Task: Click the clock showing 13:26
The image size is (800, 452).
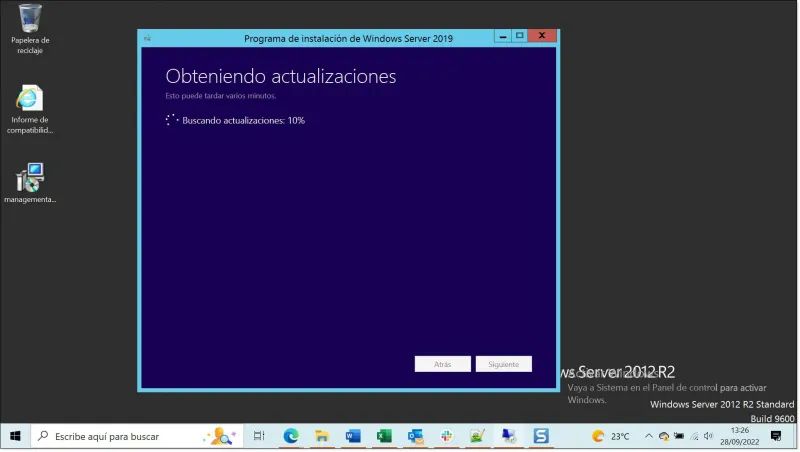Action: tap(740, 436)
